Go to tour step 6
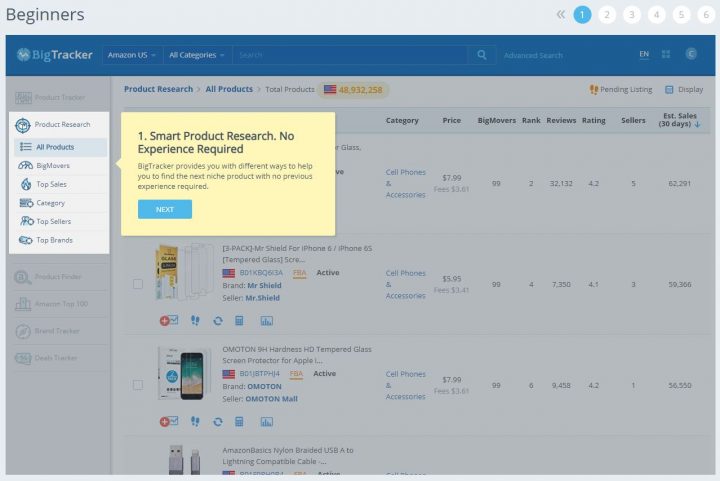Screen dimensions: 720x481 [706, 15]
